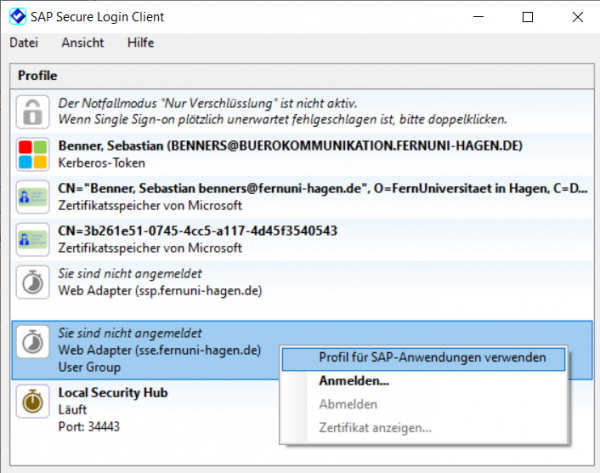Image resolution: width=600 pixels, height=473 pixels.
Task: Select "Anmelden..." in the context menu
Action: pos(354,381)
